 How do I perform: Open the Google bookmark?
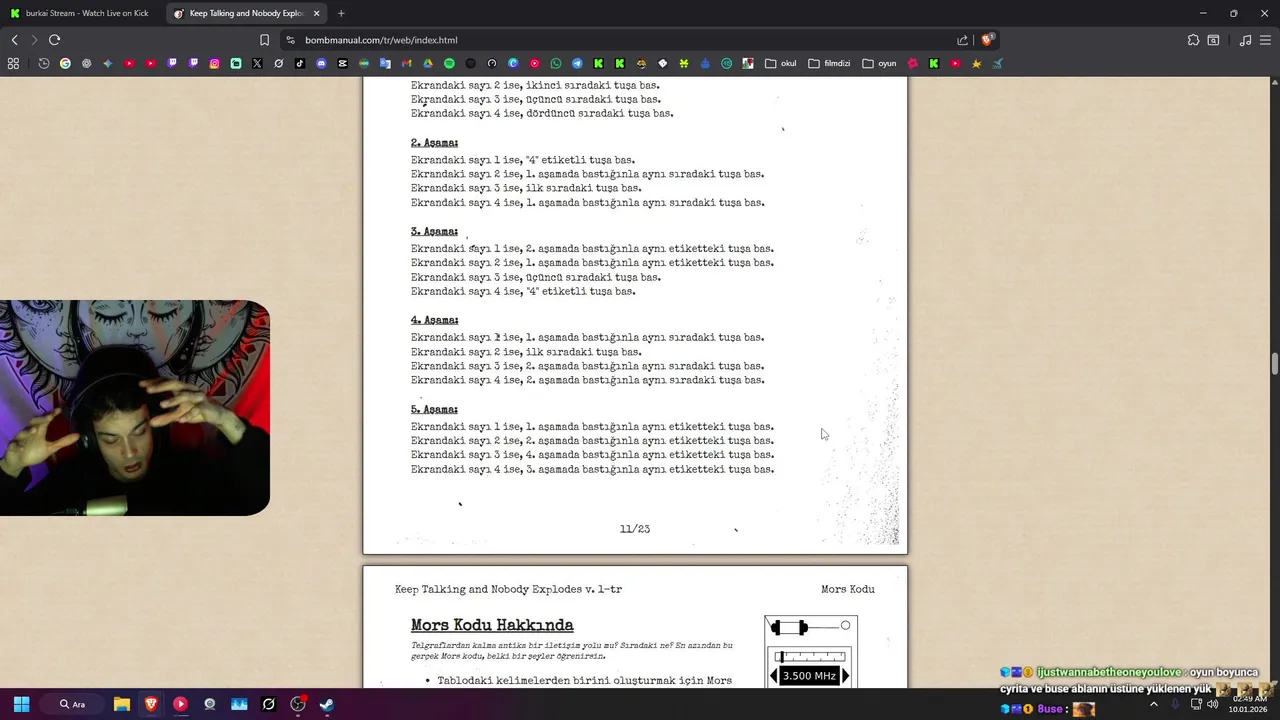tap(65, 63)
